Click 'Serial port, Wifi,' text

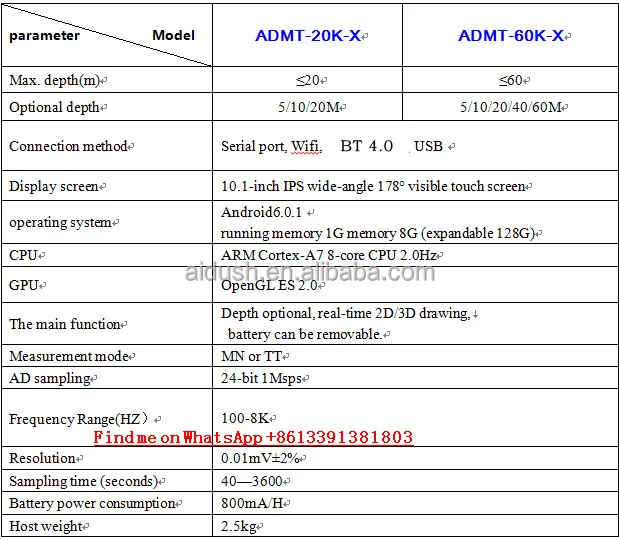[x=272, y=146]
